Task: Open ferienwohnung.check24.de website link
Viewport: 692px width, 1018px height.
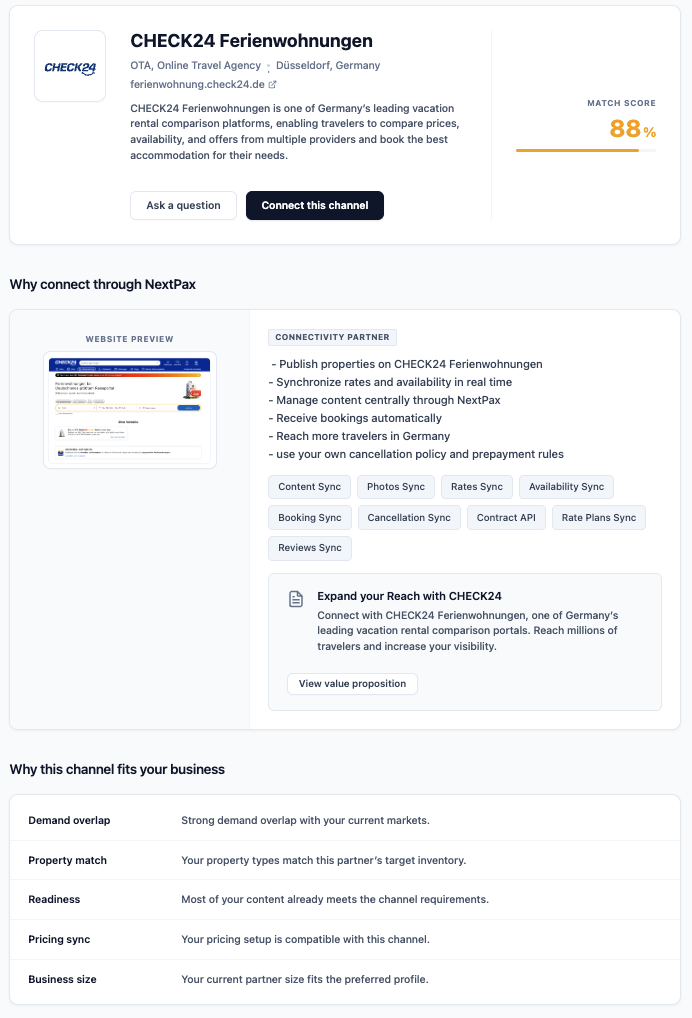Action: click(197, 84)
